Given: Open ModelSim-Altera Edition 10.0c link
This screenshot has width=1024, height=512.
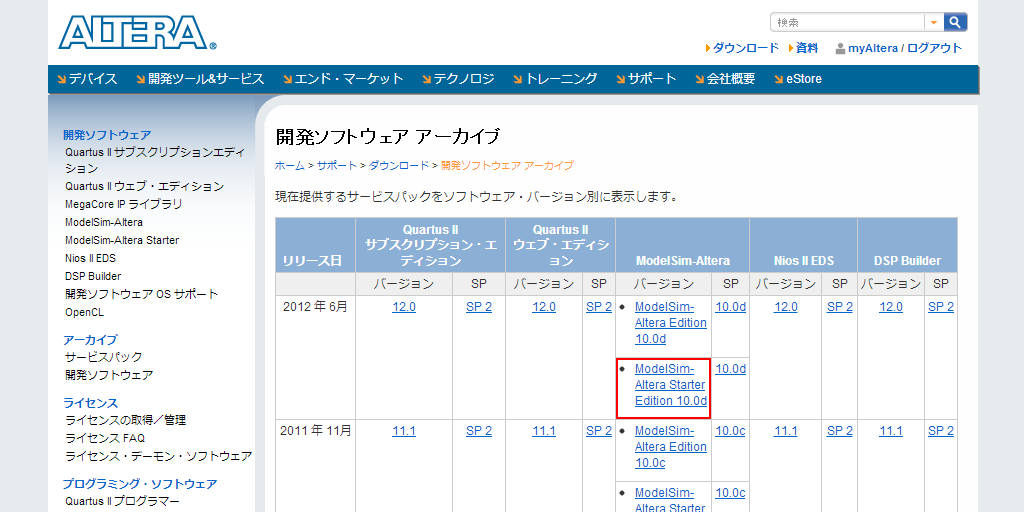Looking at the screenshot, I should coord(671,447).
